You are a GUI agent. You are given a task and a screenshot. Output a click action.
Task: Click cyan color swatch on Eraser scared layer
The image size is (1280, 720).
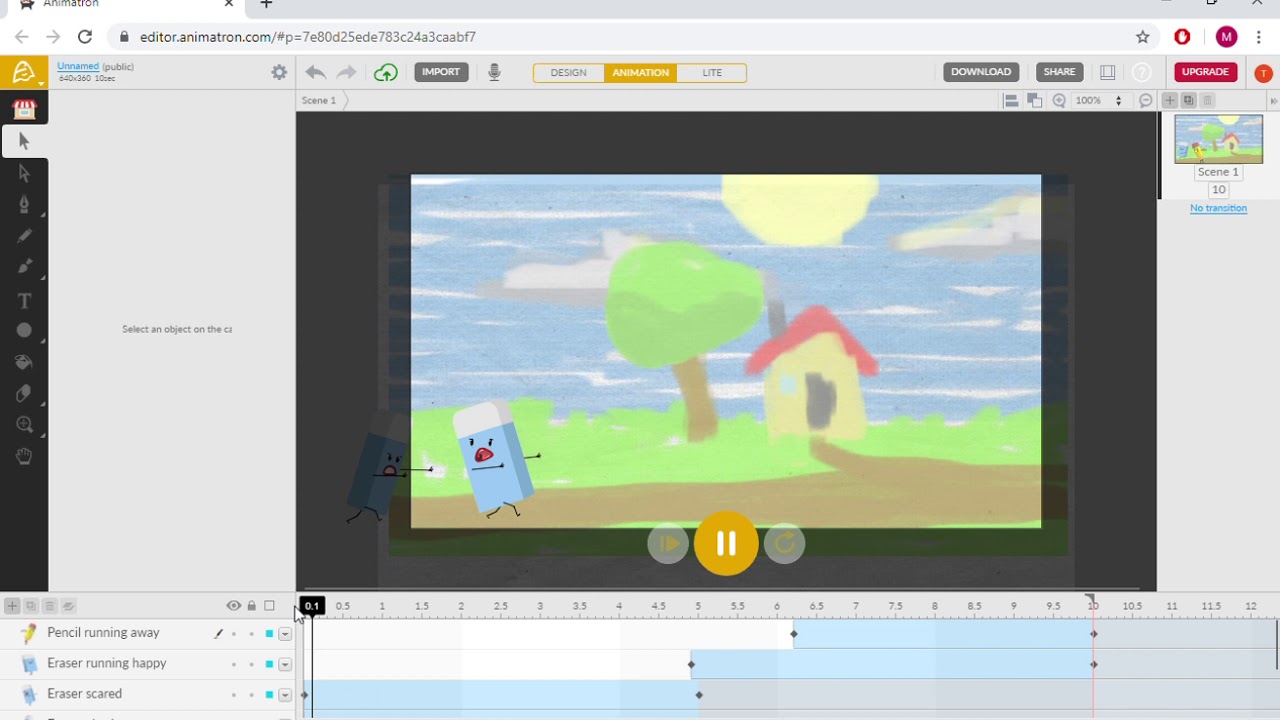tap(269, 695)
